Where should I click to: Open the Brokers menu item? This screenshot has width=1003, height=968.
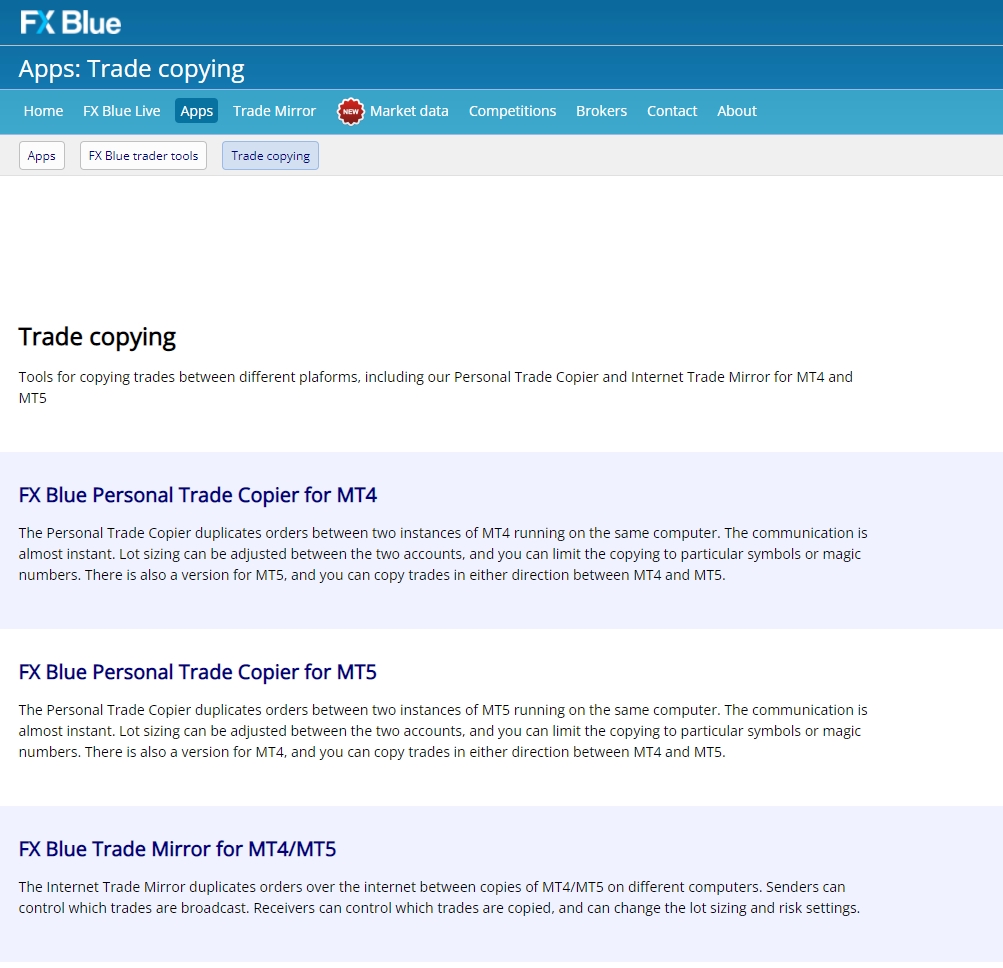coord(601,111)
